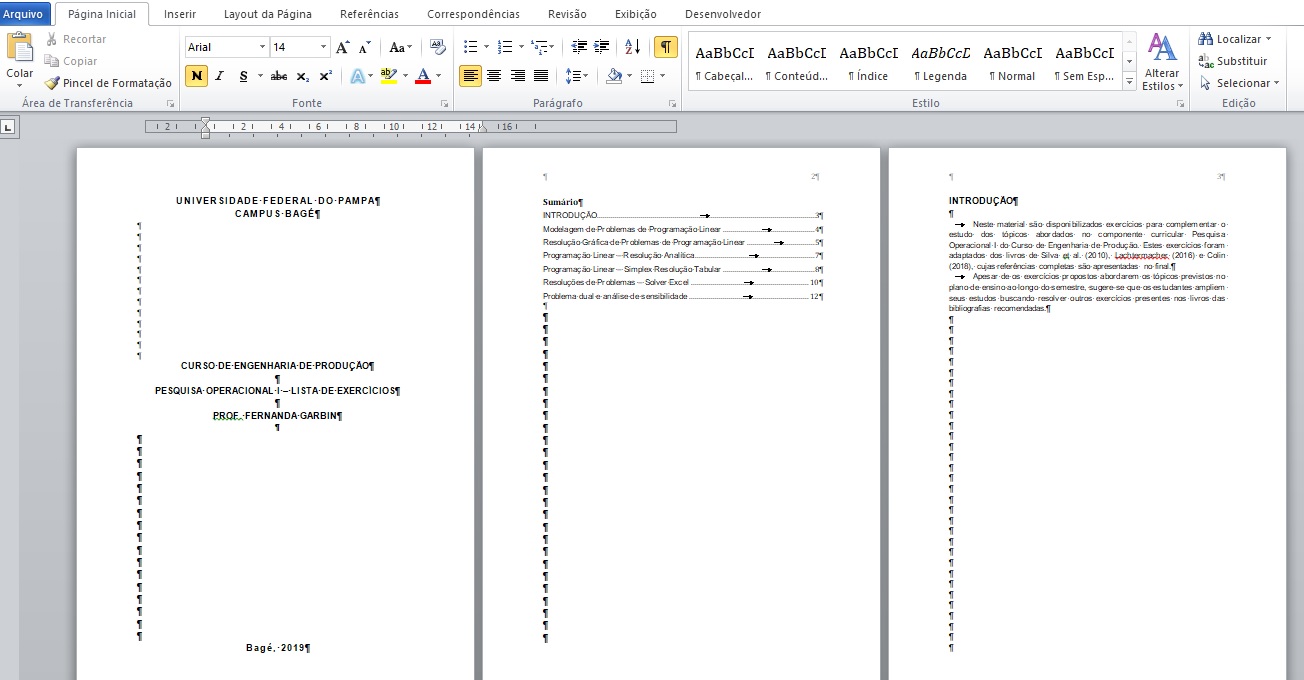Viewport: 1304px width, 680px height.
Task: Switch to Correspondências tab
Action: click(x=473, y=14)
